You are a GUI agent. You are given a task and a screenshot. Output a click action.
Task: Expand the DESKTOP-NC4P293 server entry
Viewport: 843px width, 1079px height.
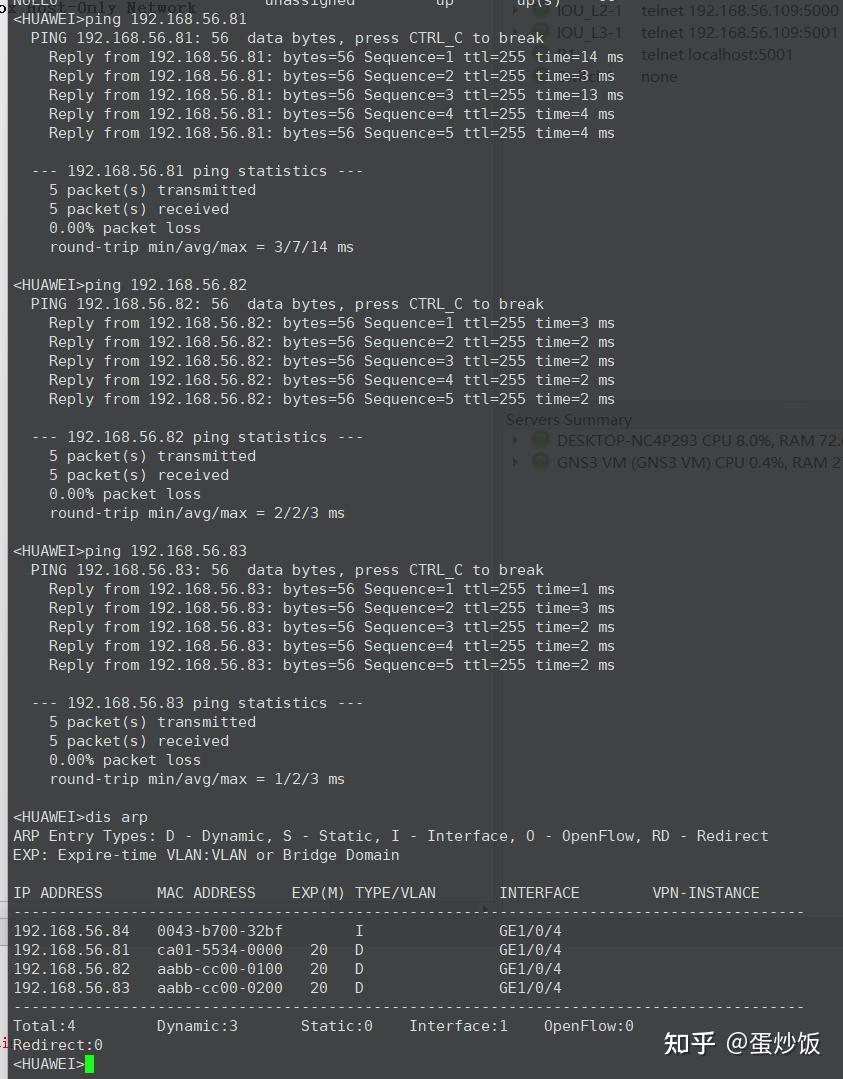(516, 440)
